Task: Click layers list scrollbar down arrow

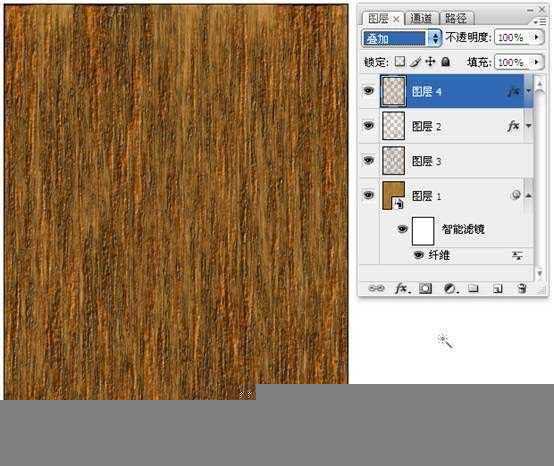Action: tap(540, 273)
